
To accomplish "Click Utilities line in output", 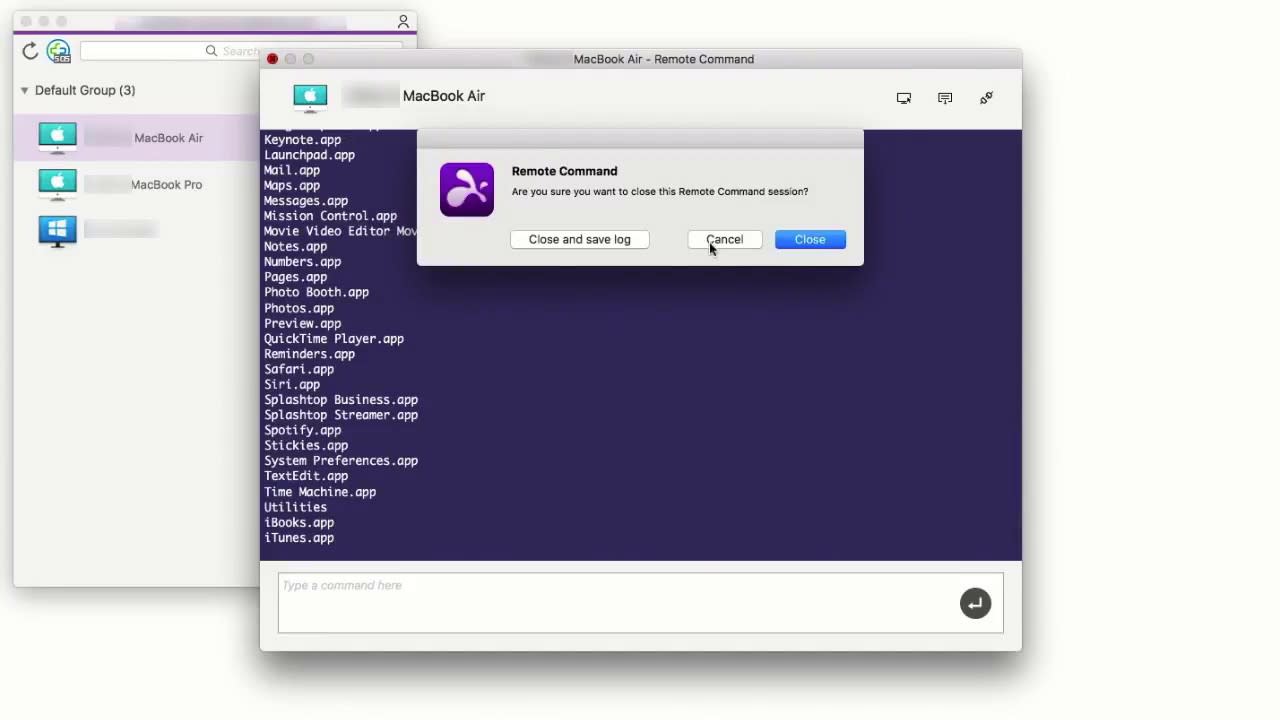I will pos(295,507).
